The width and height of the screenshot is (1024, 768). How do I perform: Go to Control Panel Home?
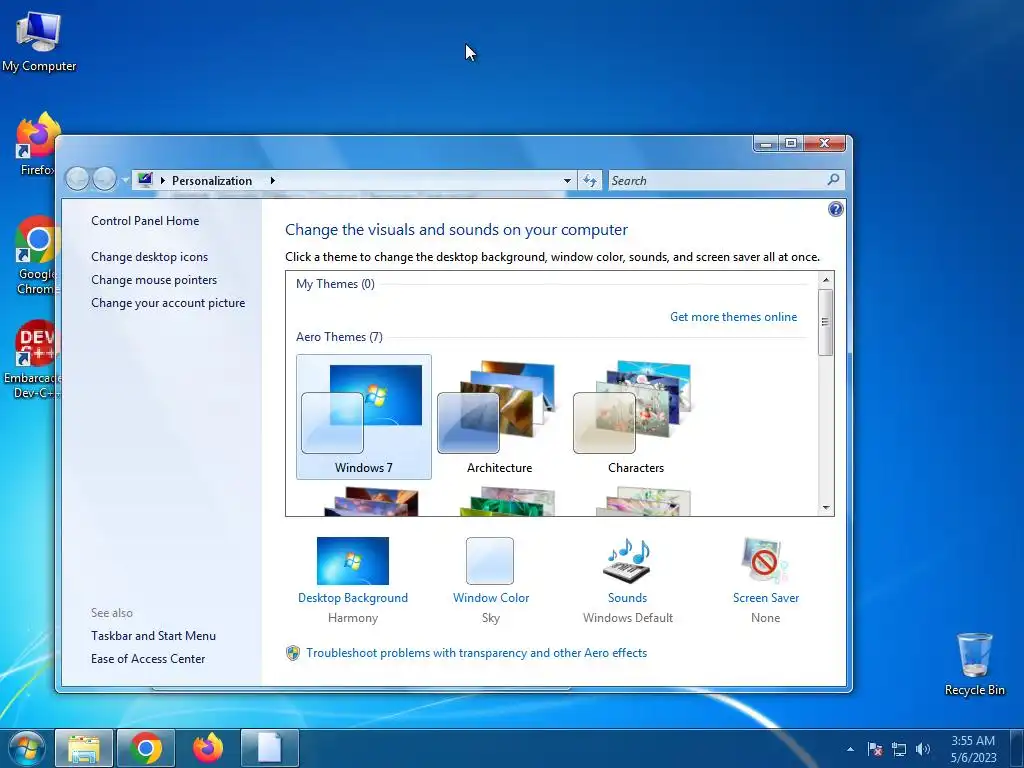[145, 221]
